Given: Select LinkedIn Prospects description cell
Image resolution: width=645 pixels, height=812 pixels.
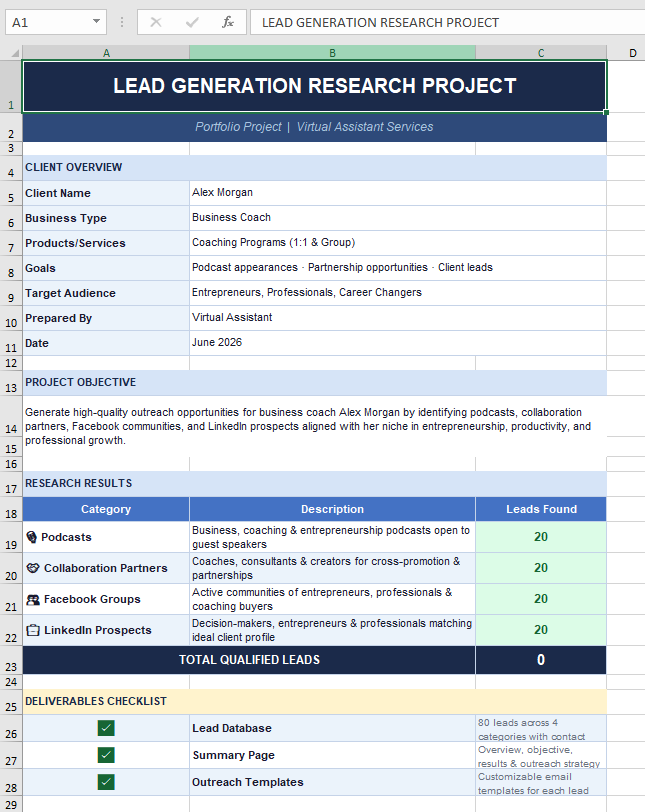Looking at the screenshot, I should tap(332, 630).
